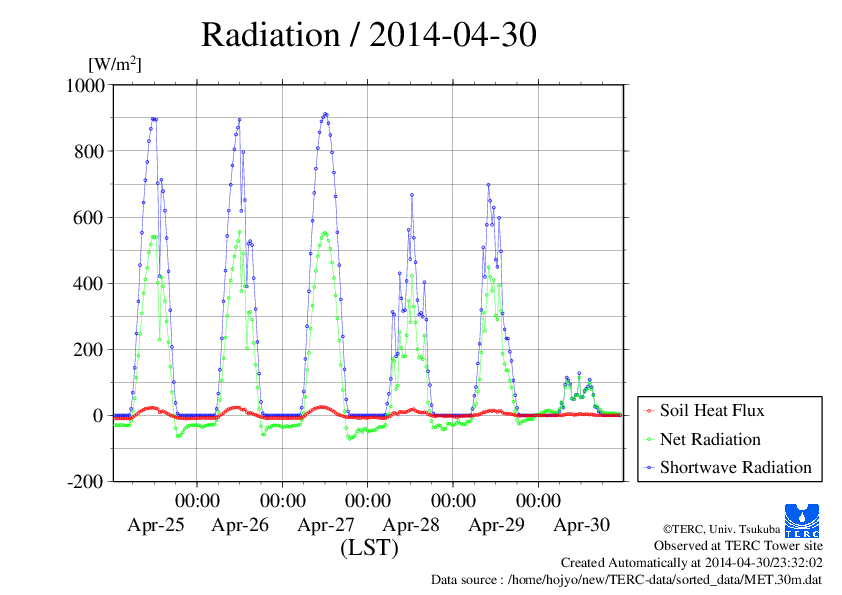
Task: Click the 1000 y-axis value
Action: coord(85,85)
